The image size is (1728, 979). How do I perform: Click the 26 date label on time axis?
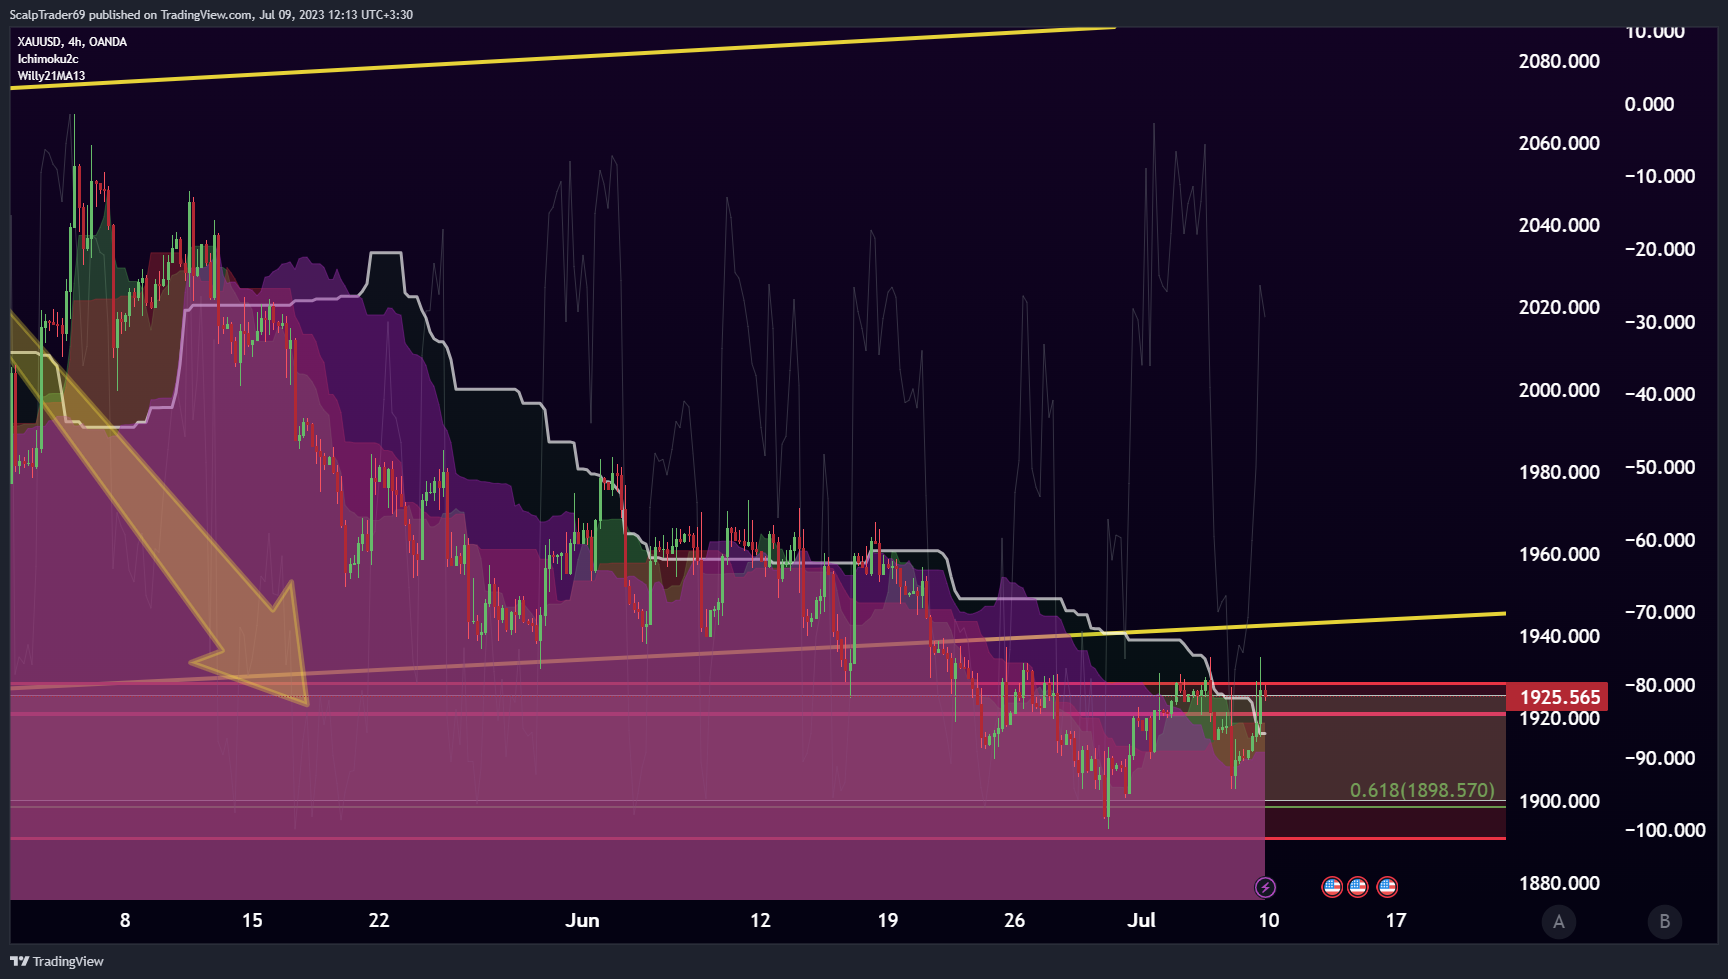(1014, 920)
